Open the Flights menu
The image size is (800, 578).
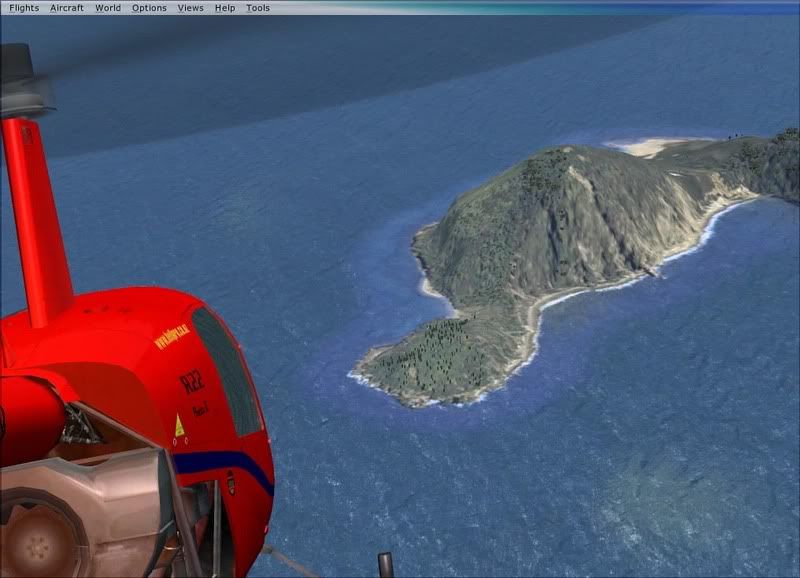(x=23, y=8)
